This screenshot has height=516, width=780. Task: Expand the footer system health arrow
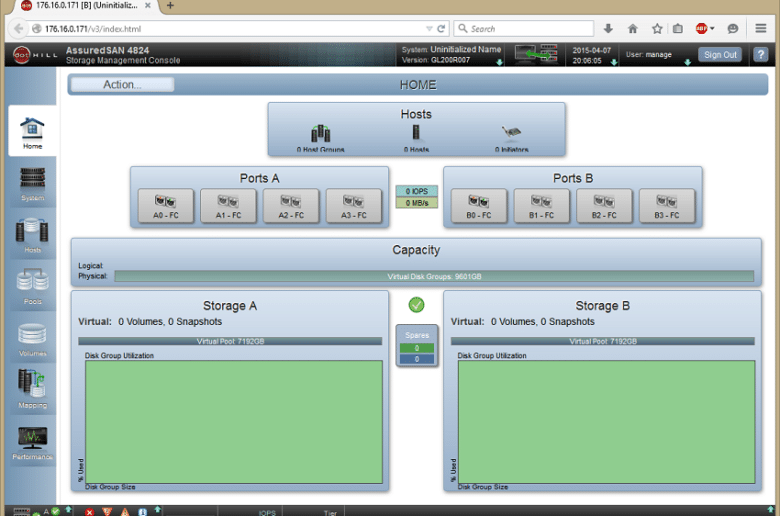tap(69, 510)
